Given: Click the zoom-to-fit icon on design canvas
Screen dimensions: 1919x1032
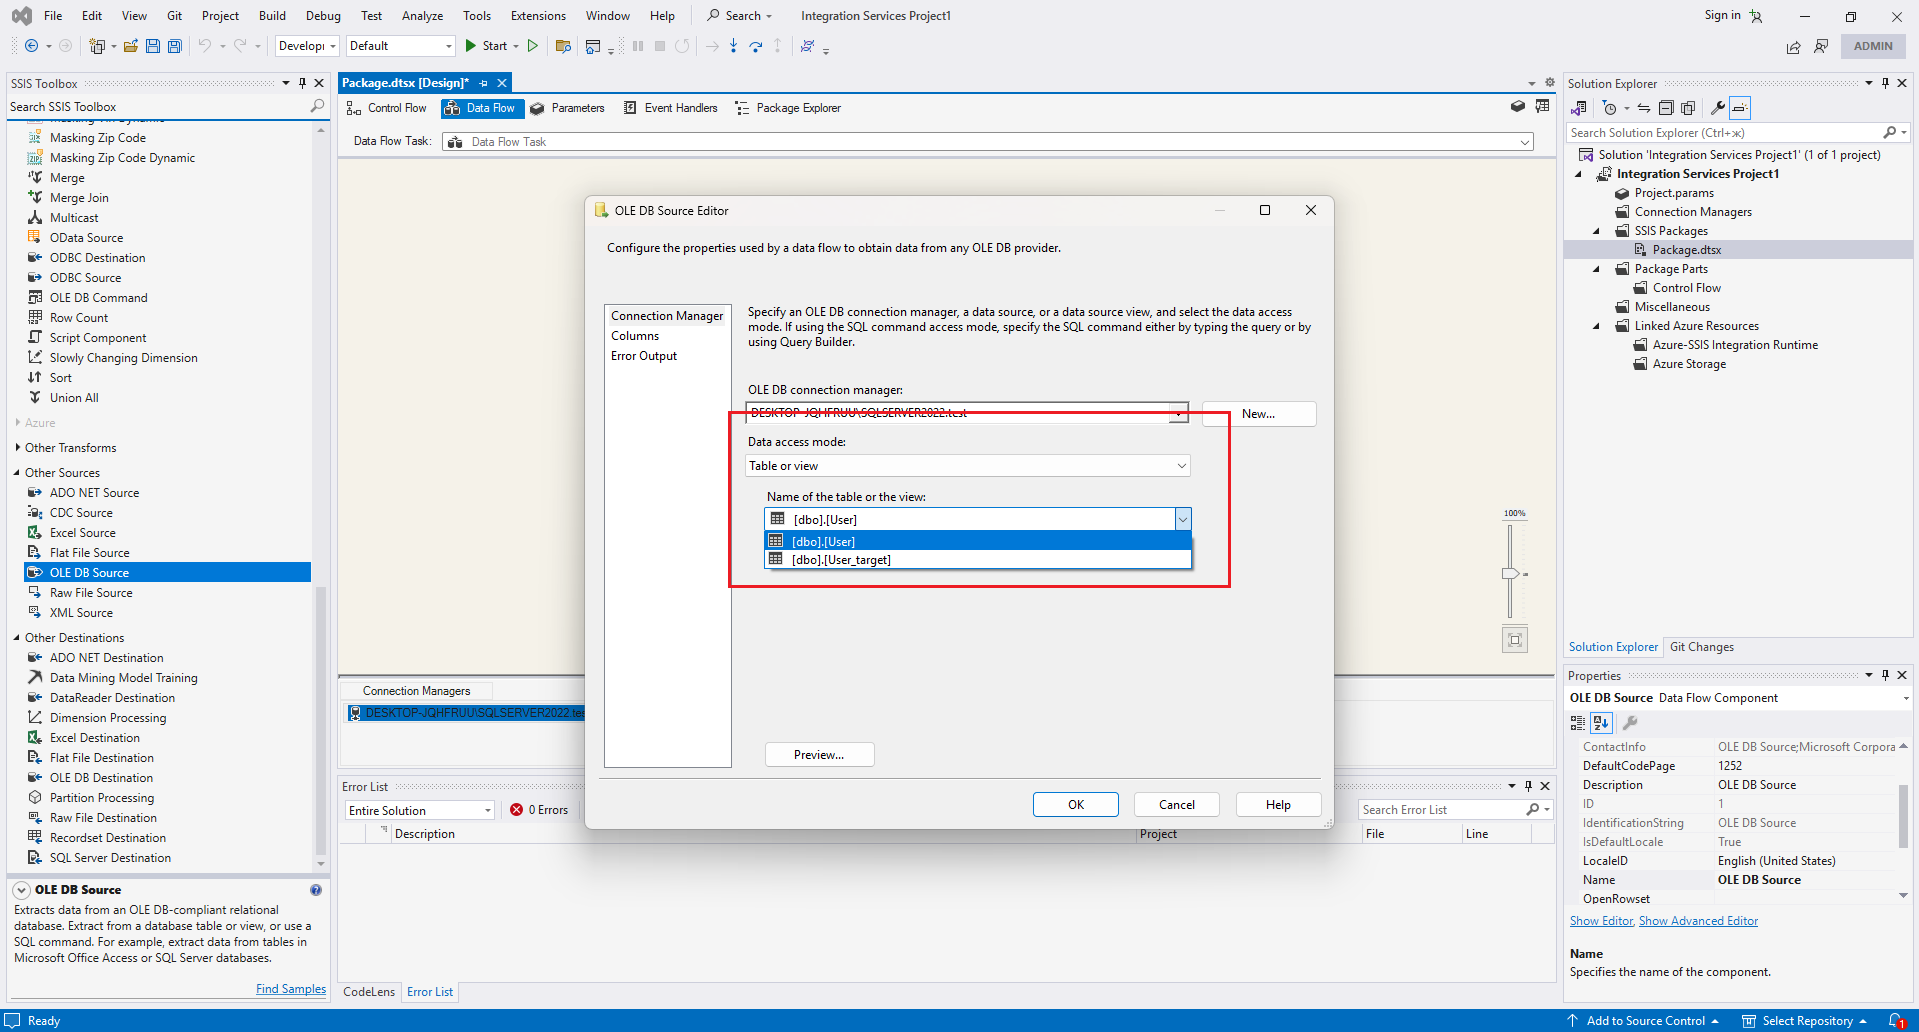Looking at the screenshot, I should pos(1515,640).
